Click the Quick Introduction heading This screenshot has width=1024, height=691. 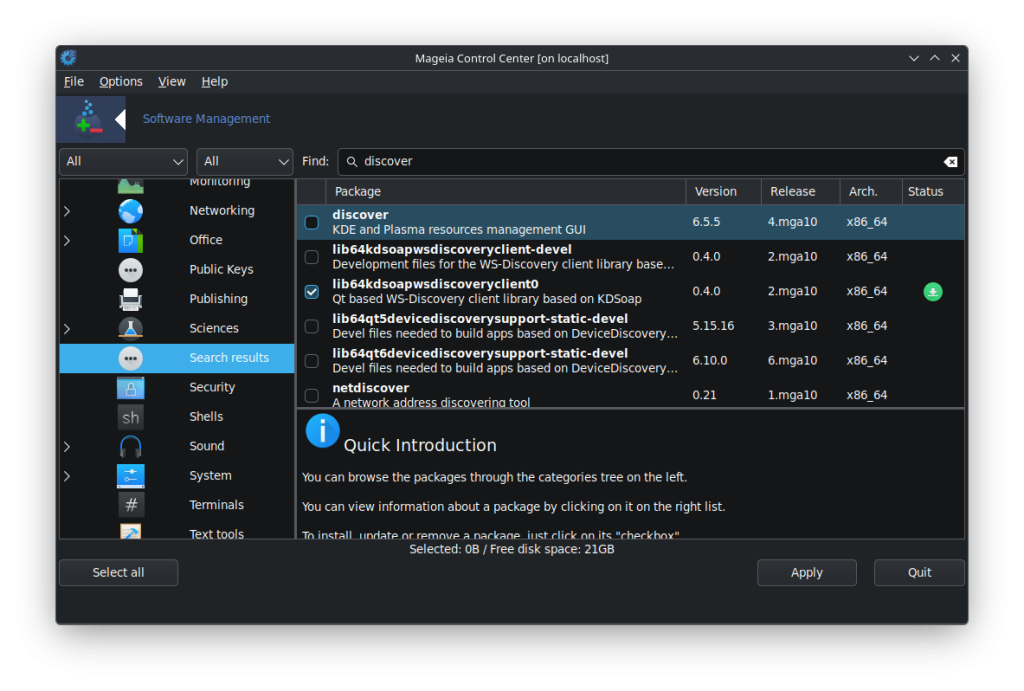click(420, 445)
